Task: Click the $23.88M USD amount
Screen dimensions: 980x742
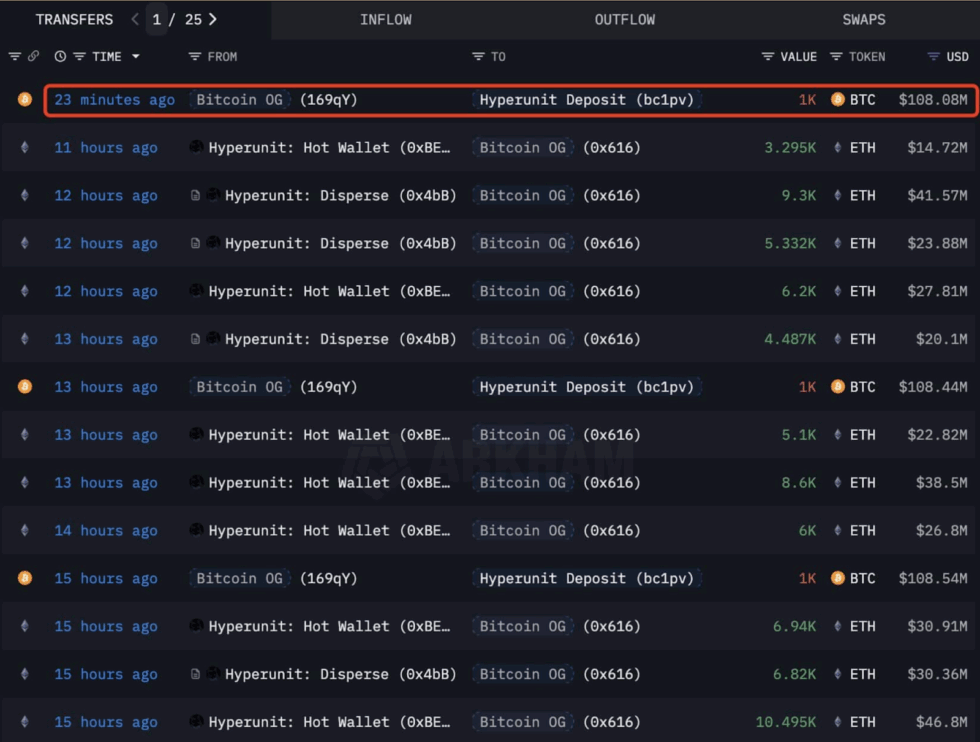Action: (x=937, y=243)
